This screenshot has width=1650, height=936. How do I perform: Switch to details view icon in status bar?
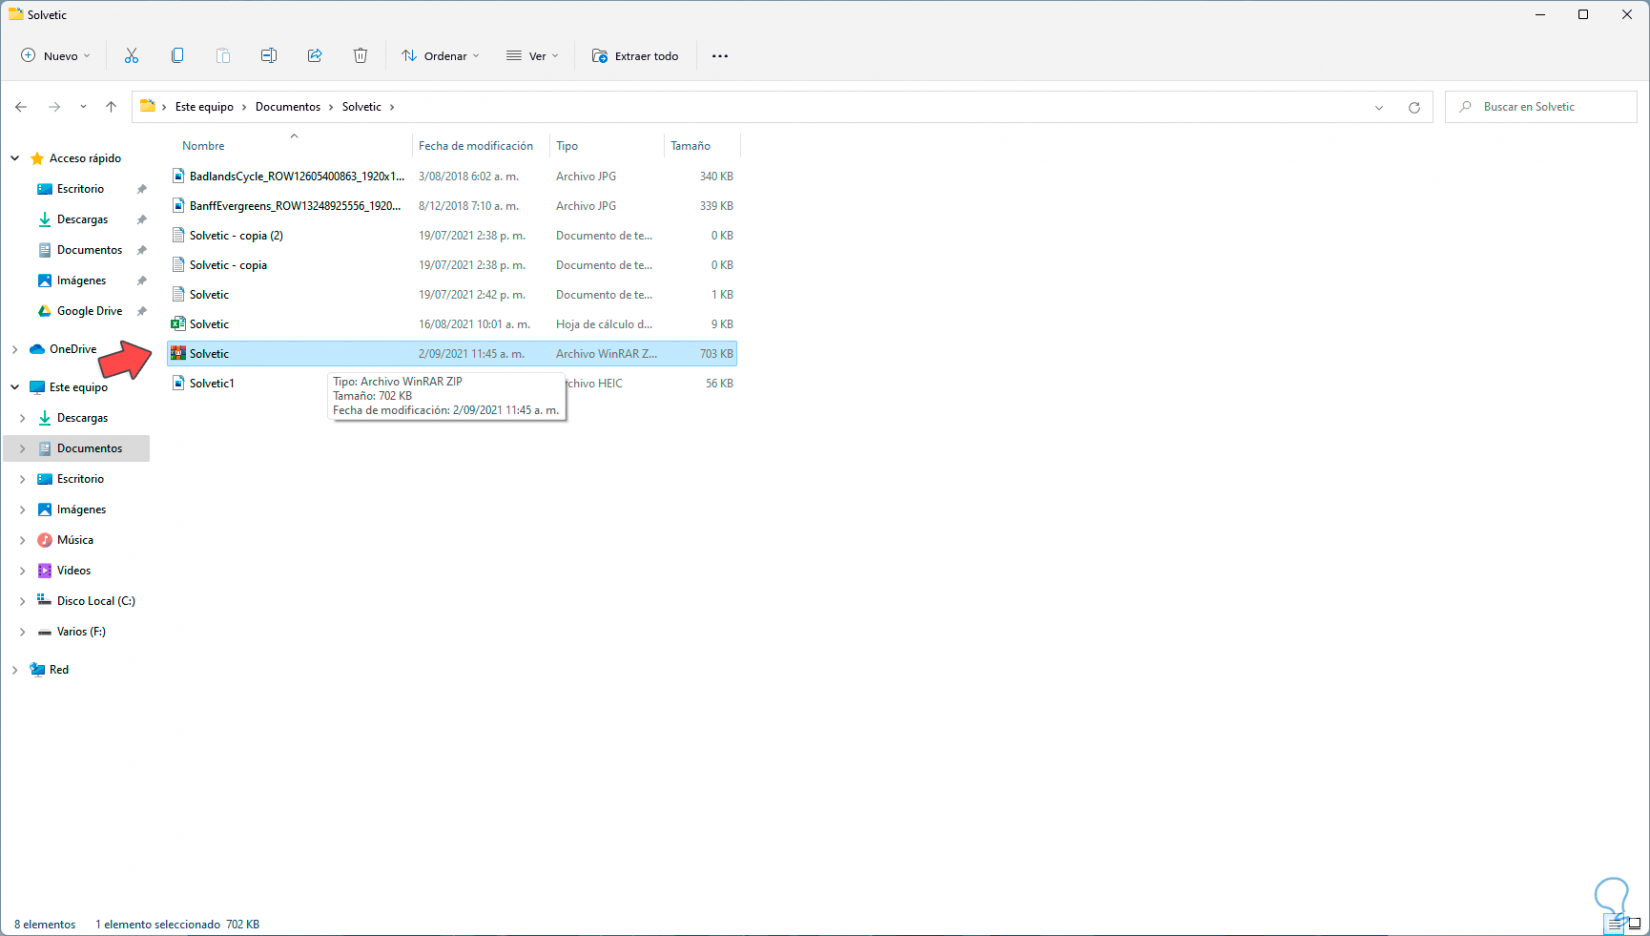click(1613, 924)
